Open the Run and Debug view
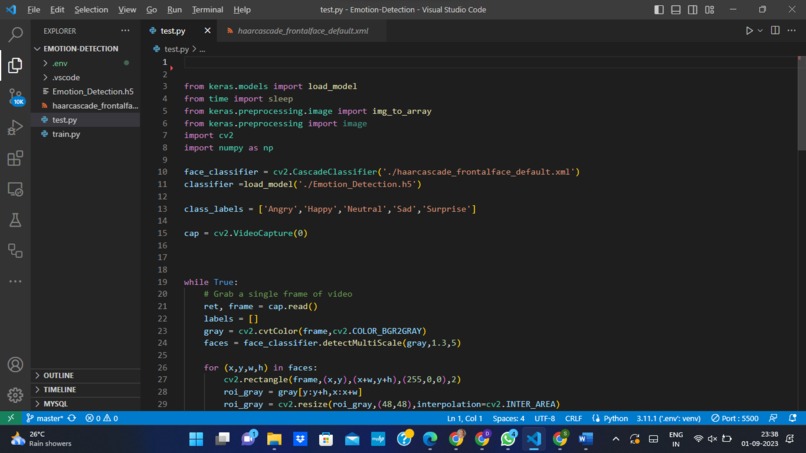Viewport: 806px width, 453px height. tap(15, 127)
